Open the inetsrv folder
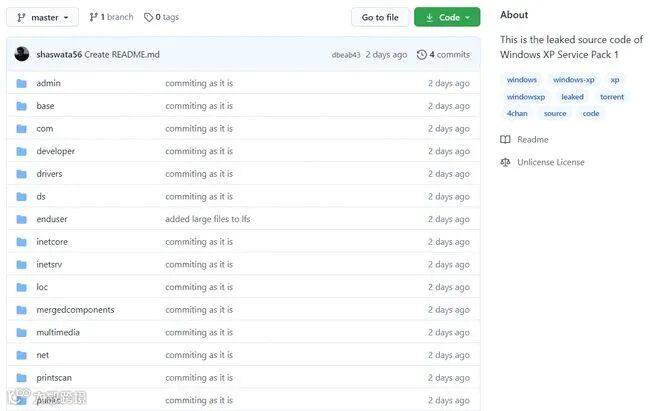The height and width of the screenshot is (411, 650). point(49,264)
